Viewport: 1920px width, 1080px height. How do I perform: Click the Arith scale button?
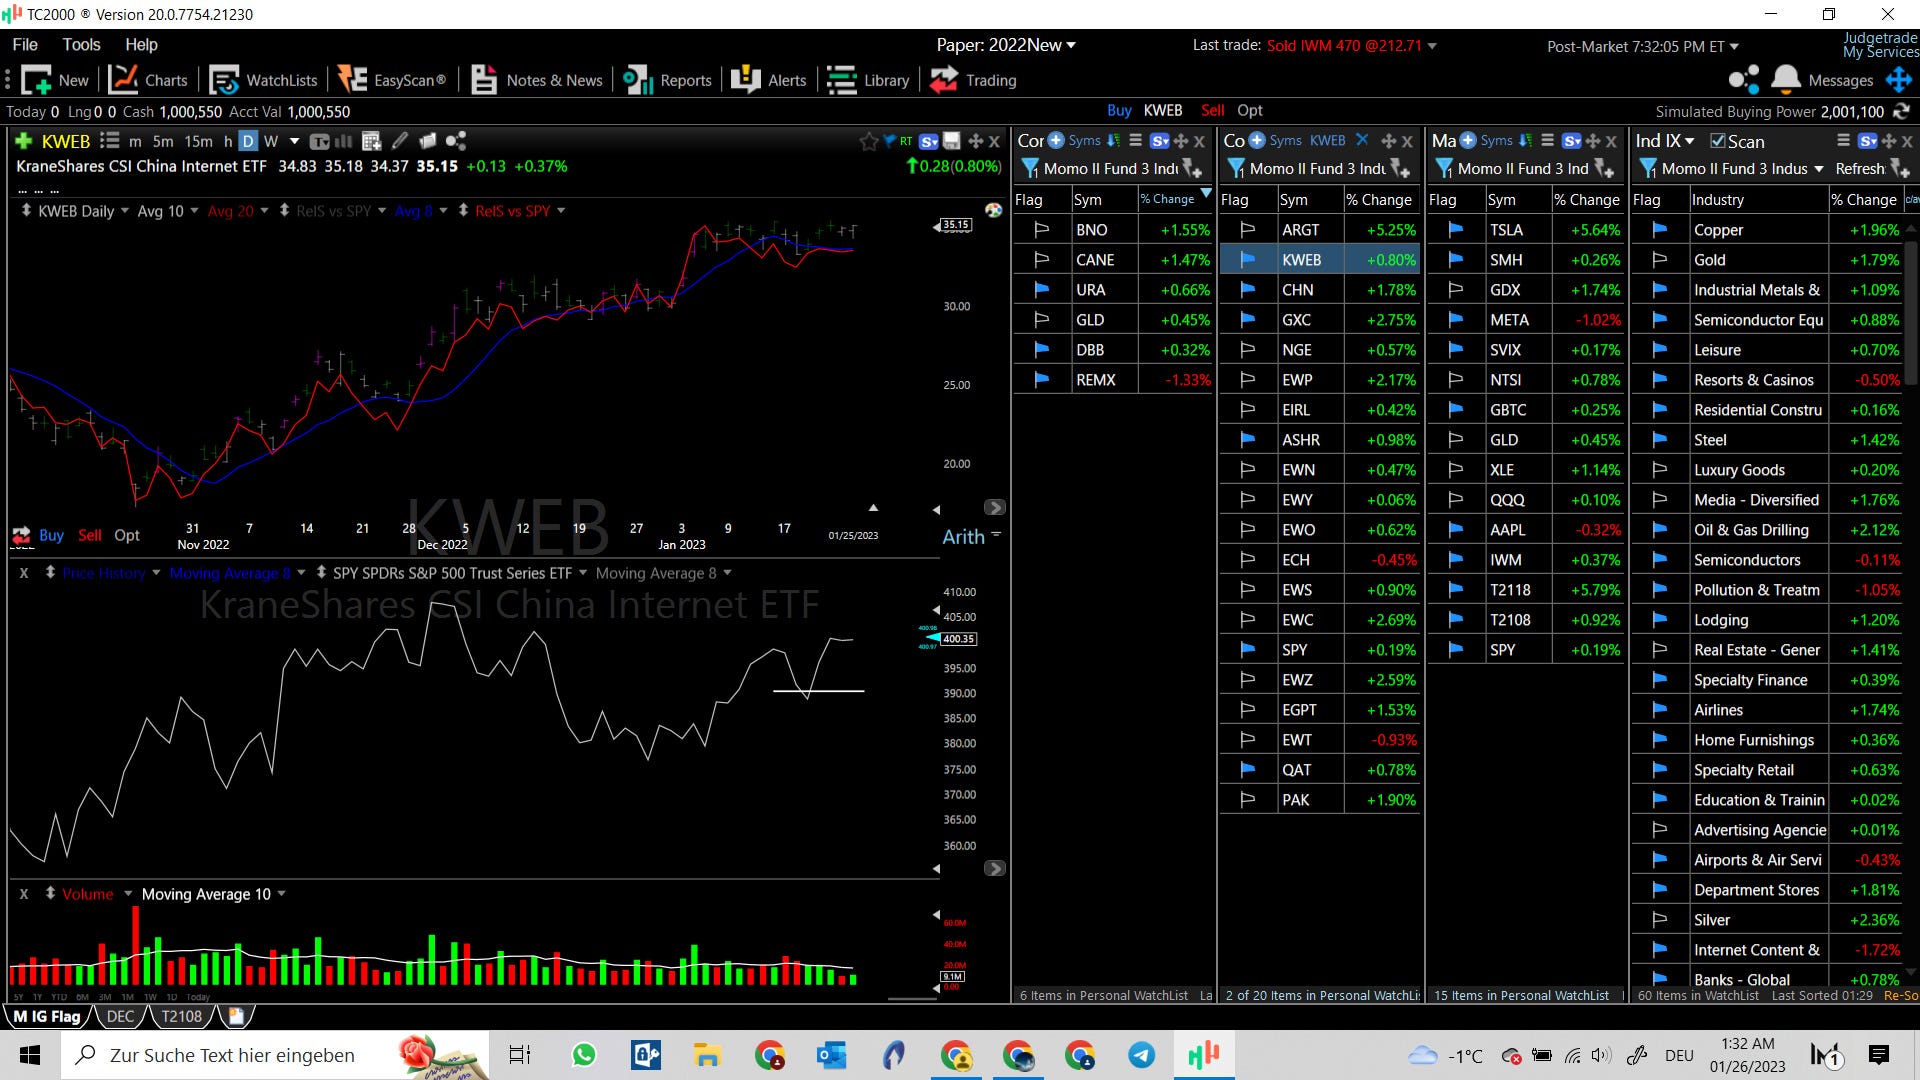pos(963,537)
